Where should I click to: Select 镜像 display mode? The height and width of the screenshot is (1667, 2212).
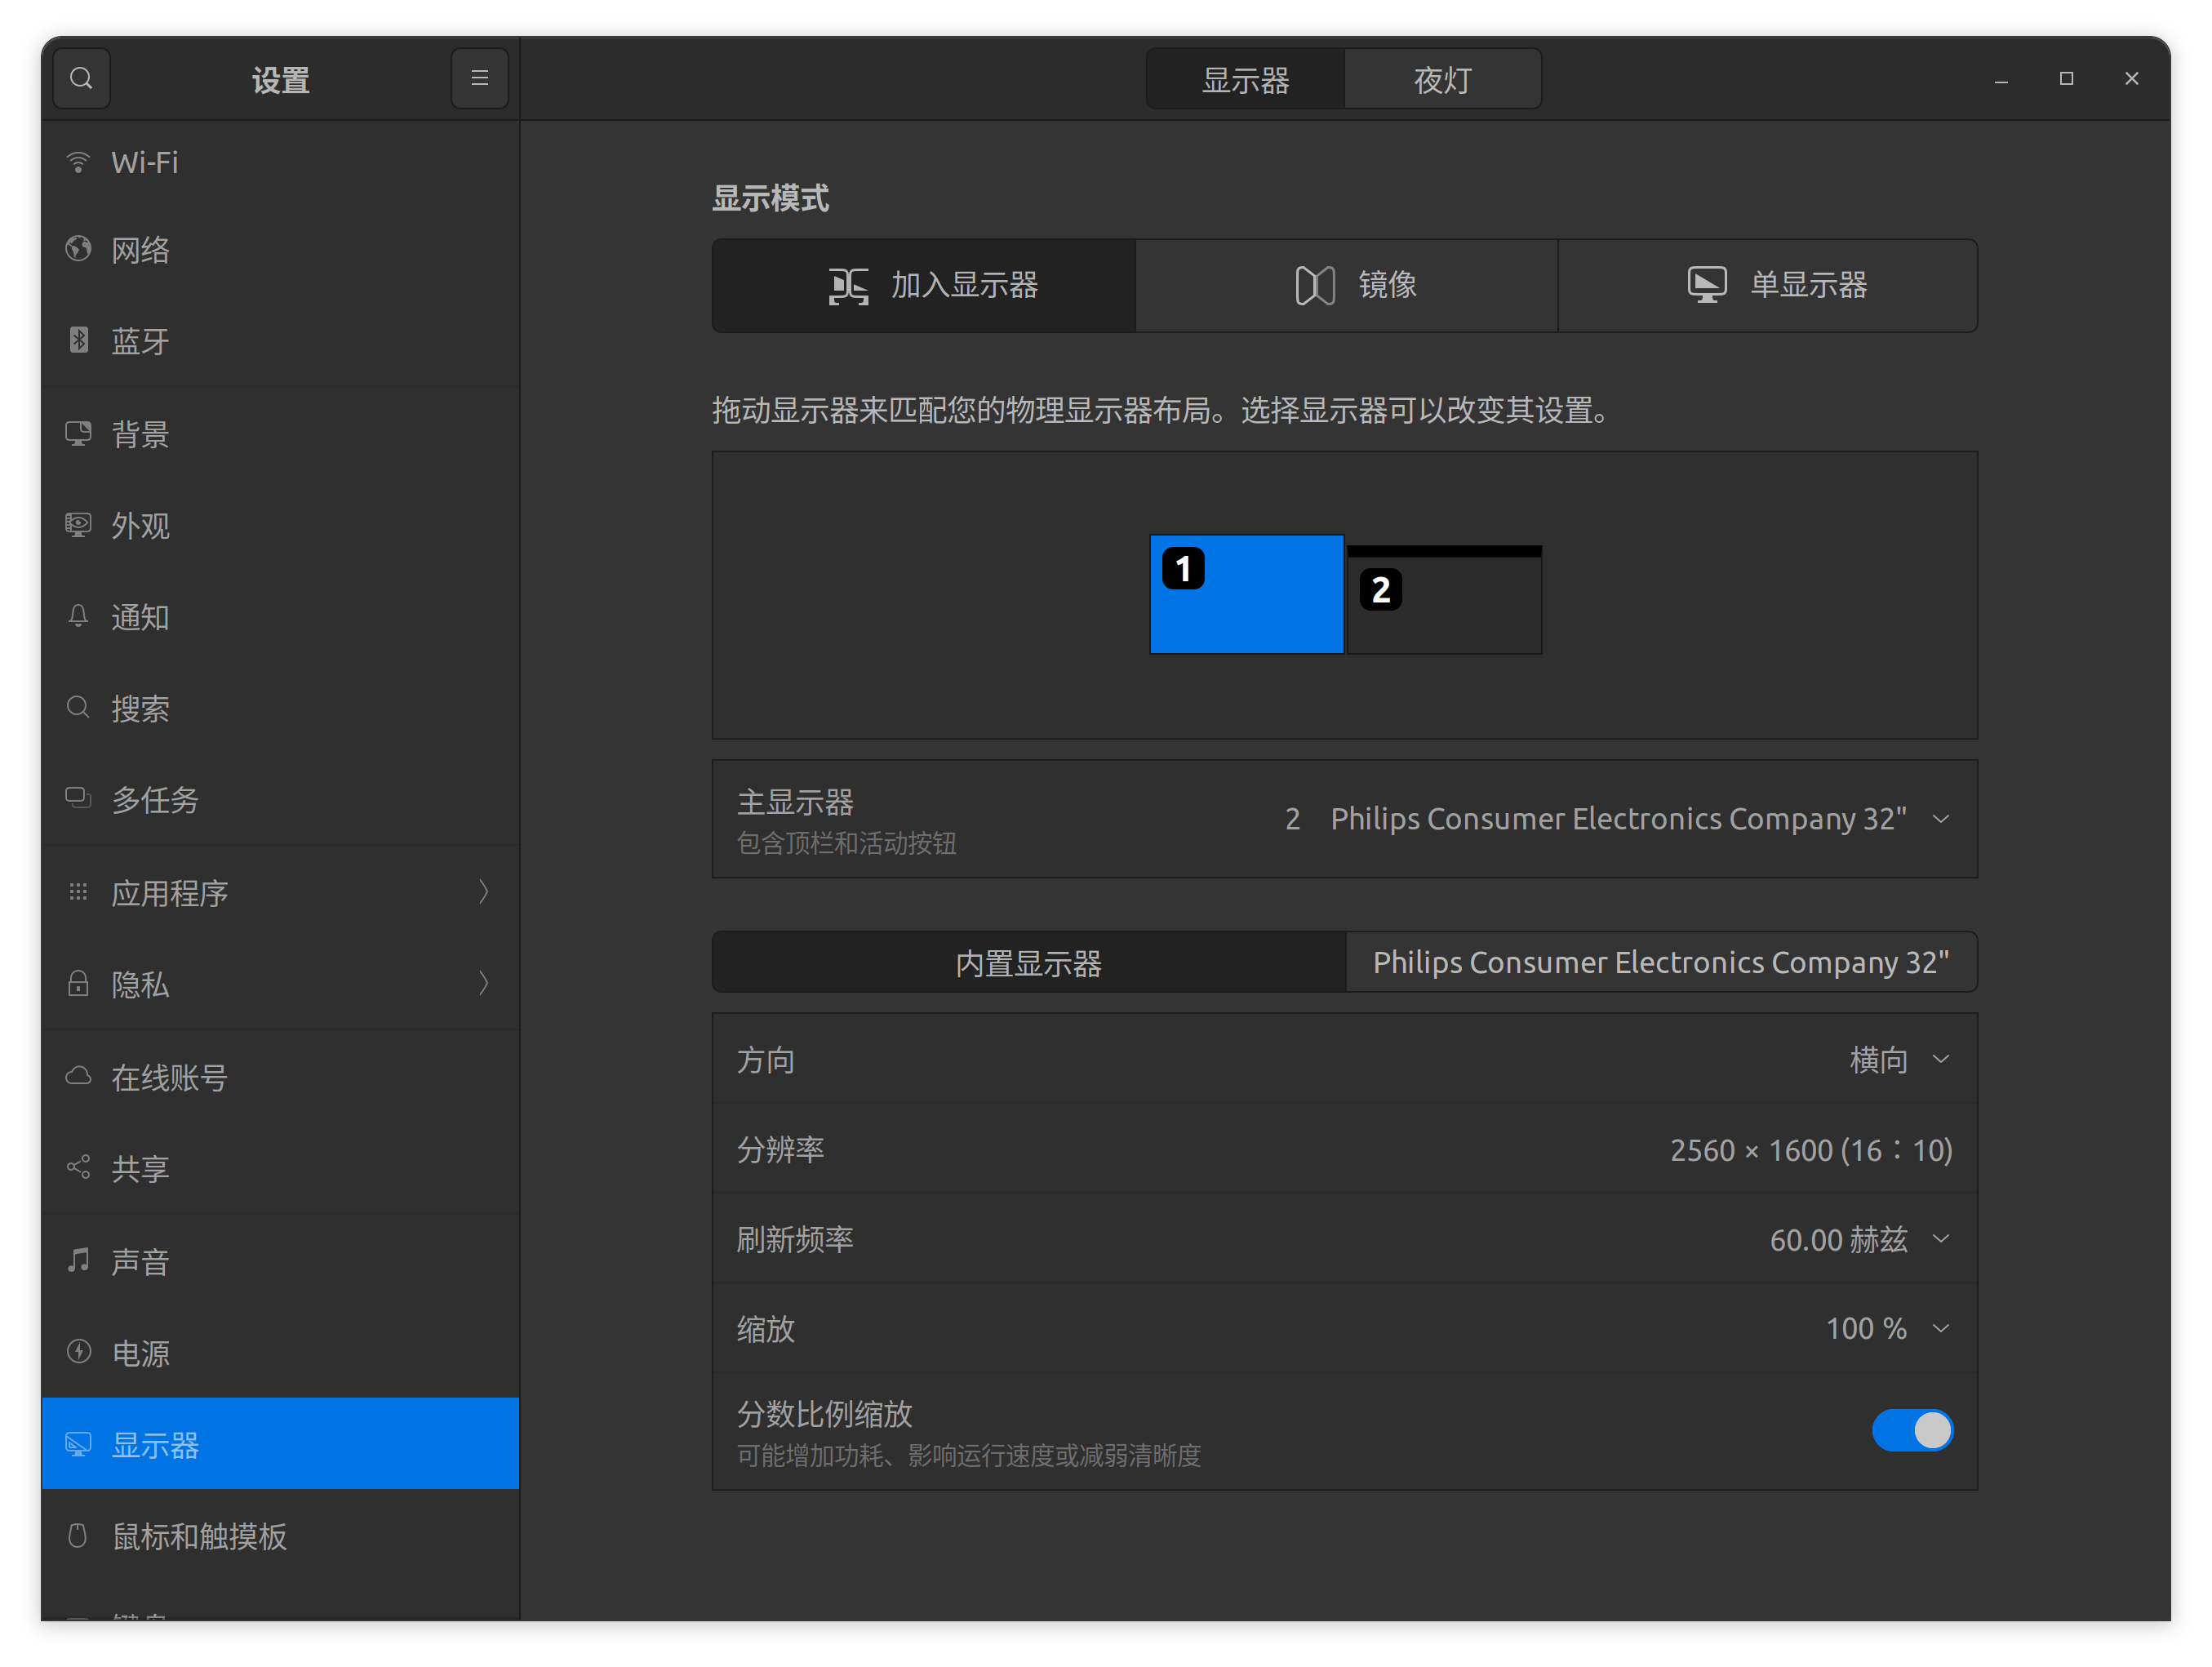[1346, 286]
